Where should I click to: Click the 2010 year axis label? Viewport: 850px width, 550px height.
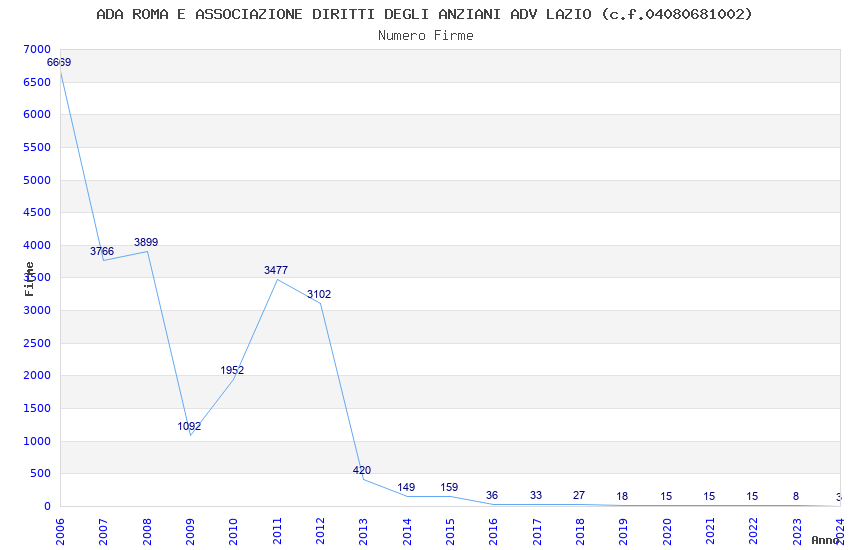pyautogui.click(x=233, y=532)
